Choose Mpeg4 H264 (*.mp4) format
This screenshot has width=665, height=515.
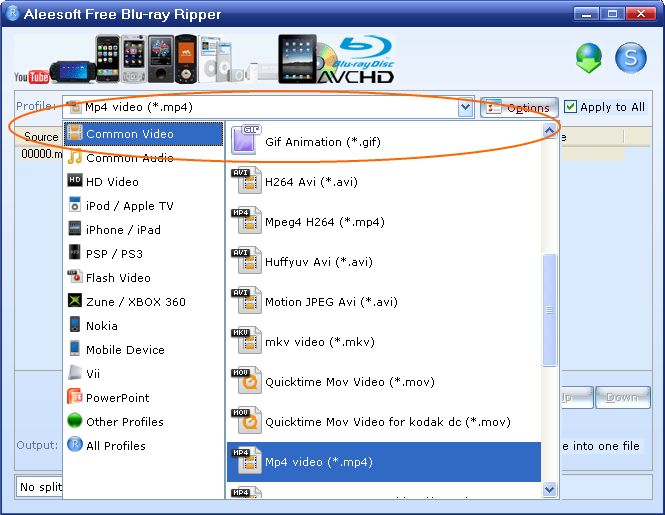tap(384, 221)
